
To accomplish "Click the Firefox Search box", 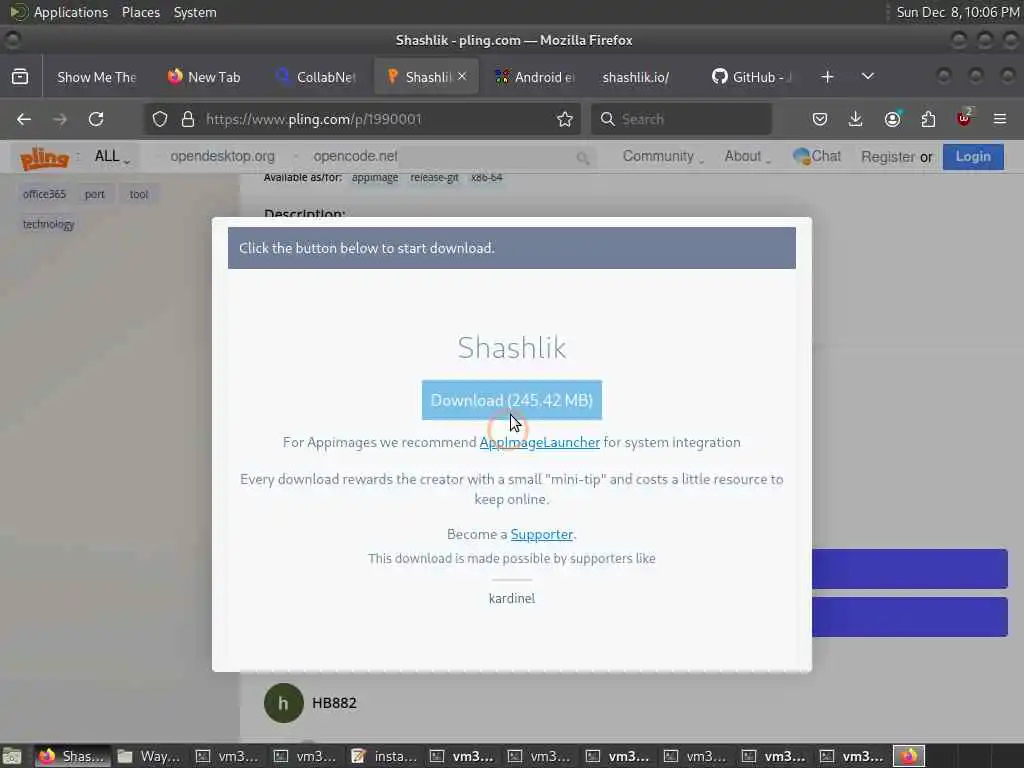I will tap(681, 119).
